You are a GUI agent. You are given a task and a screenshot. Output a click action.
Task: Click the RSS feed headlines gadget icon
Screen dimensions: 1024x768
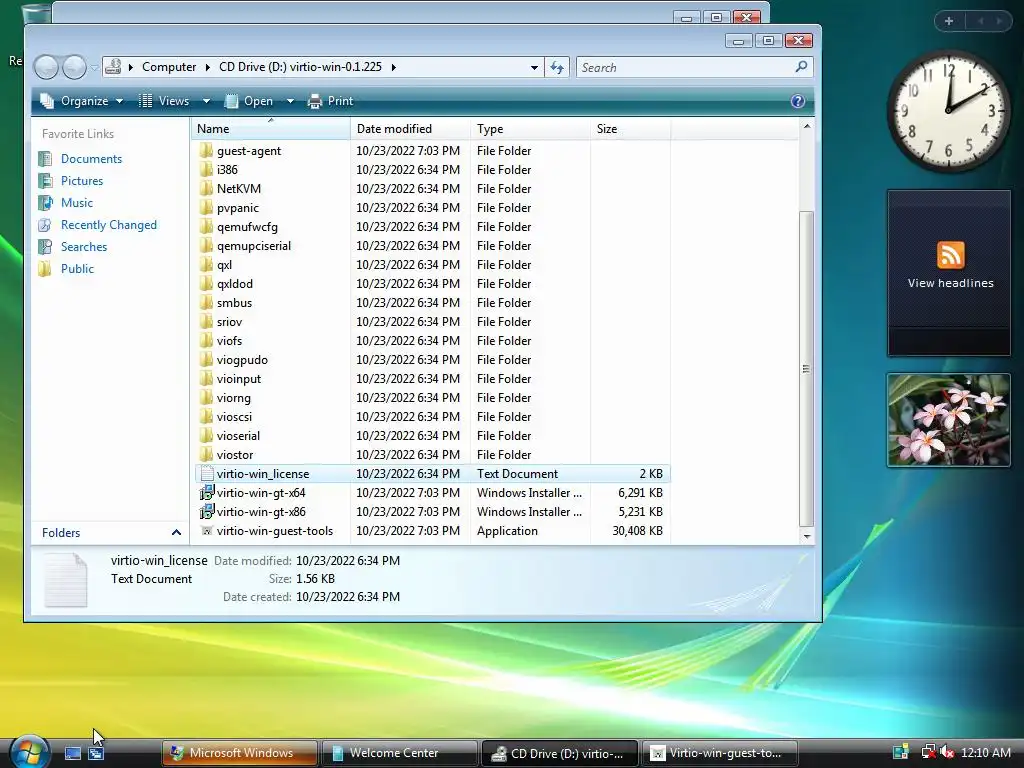point(950,255)
